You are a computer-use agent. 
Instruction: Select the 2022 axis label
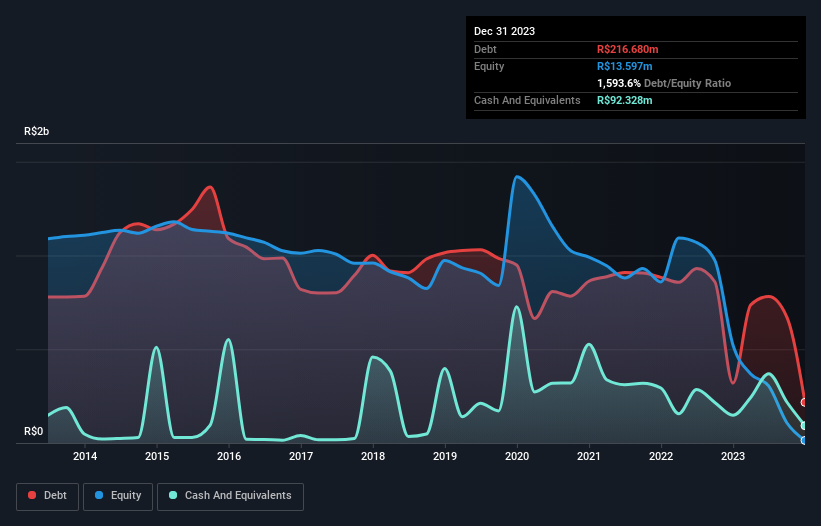coord(661,456)
